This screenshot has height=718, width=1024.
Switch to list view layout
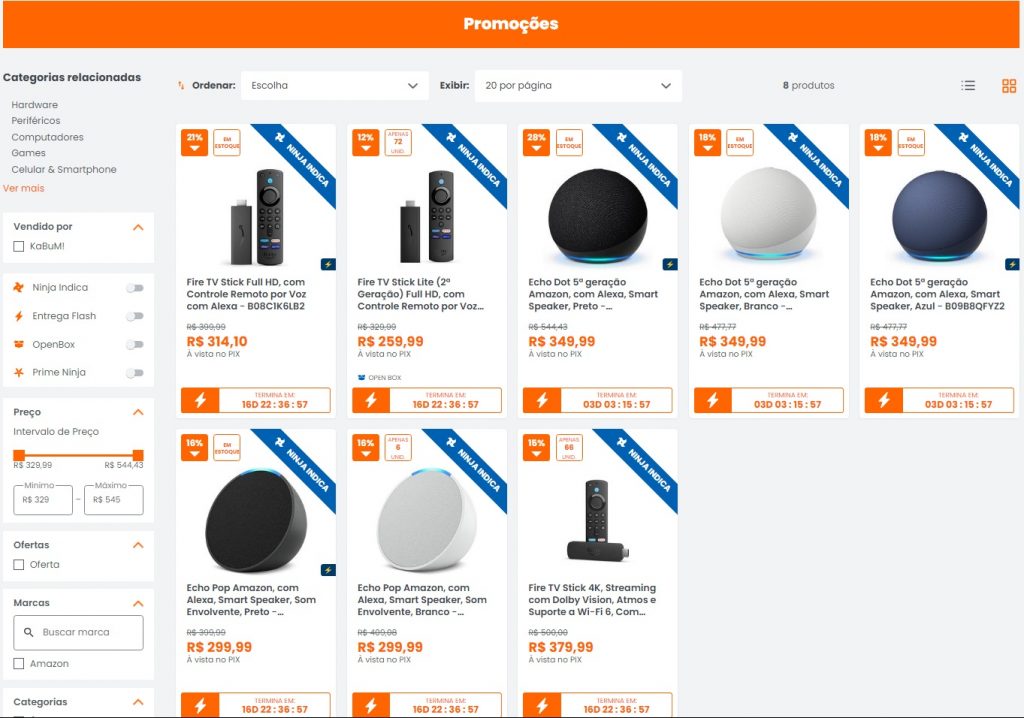(968, 86)
